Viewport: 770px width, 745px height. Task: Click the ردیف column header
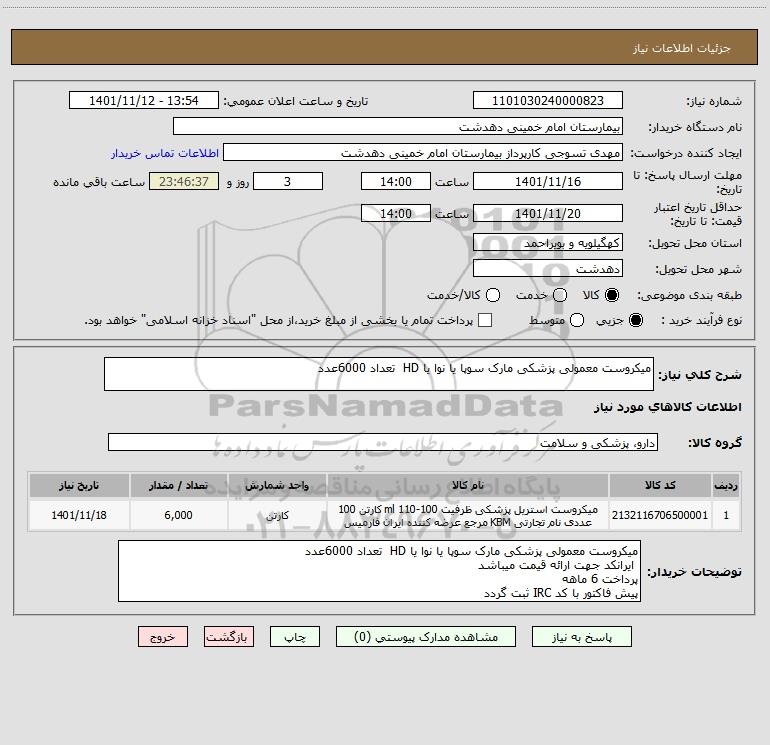tap(726, 485)
